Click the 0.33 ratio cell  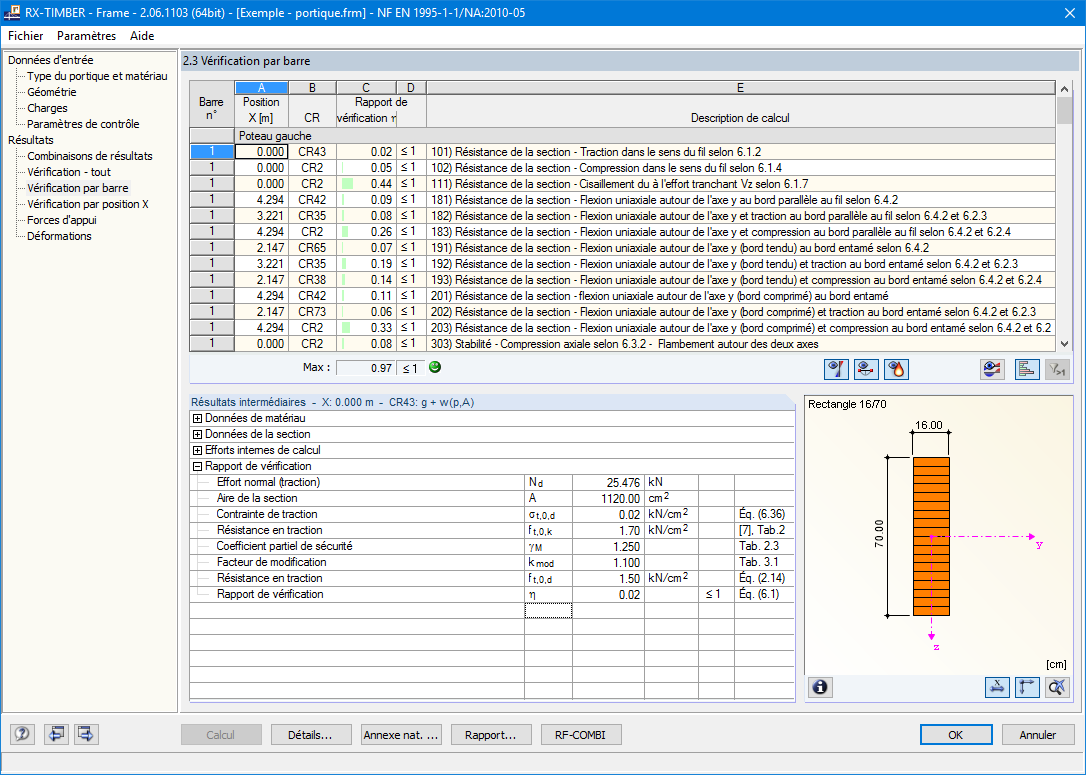366,328
